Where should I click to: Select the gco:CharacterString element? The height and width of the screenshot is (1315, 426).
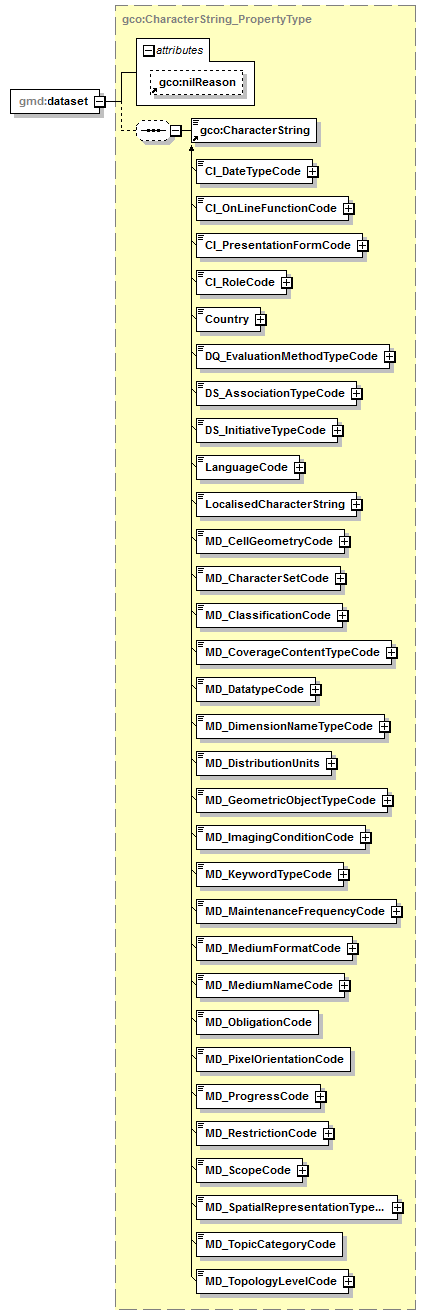(x=253, y=130)
